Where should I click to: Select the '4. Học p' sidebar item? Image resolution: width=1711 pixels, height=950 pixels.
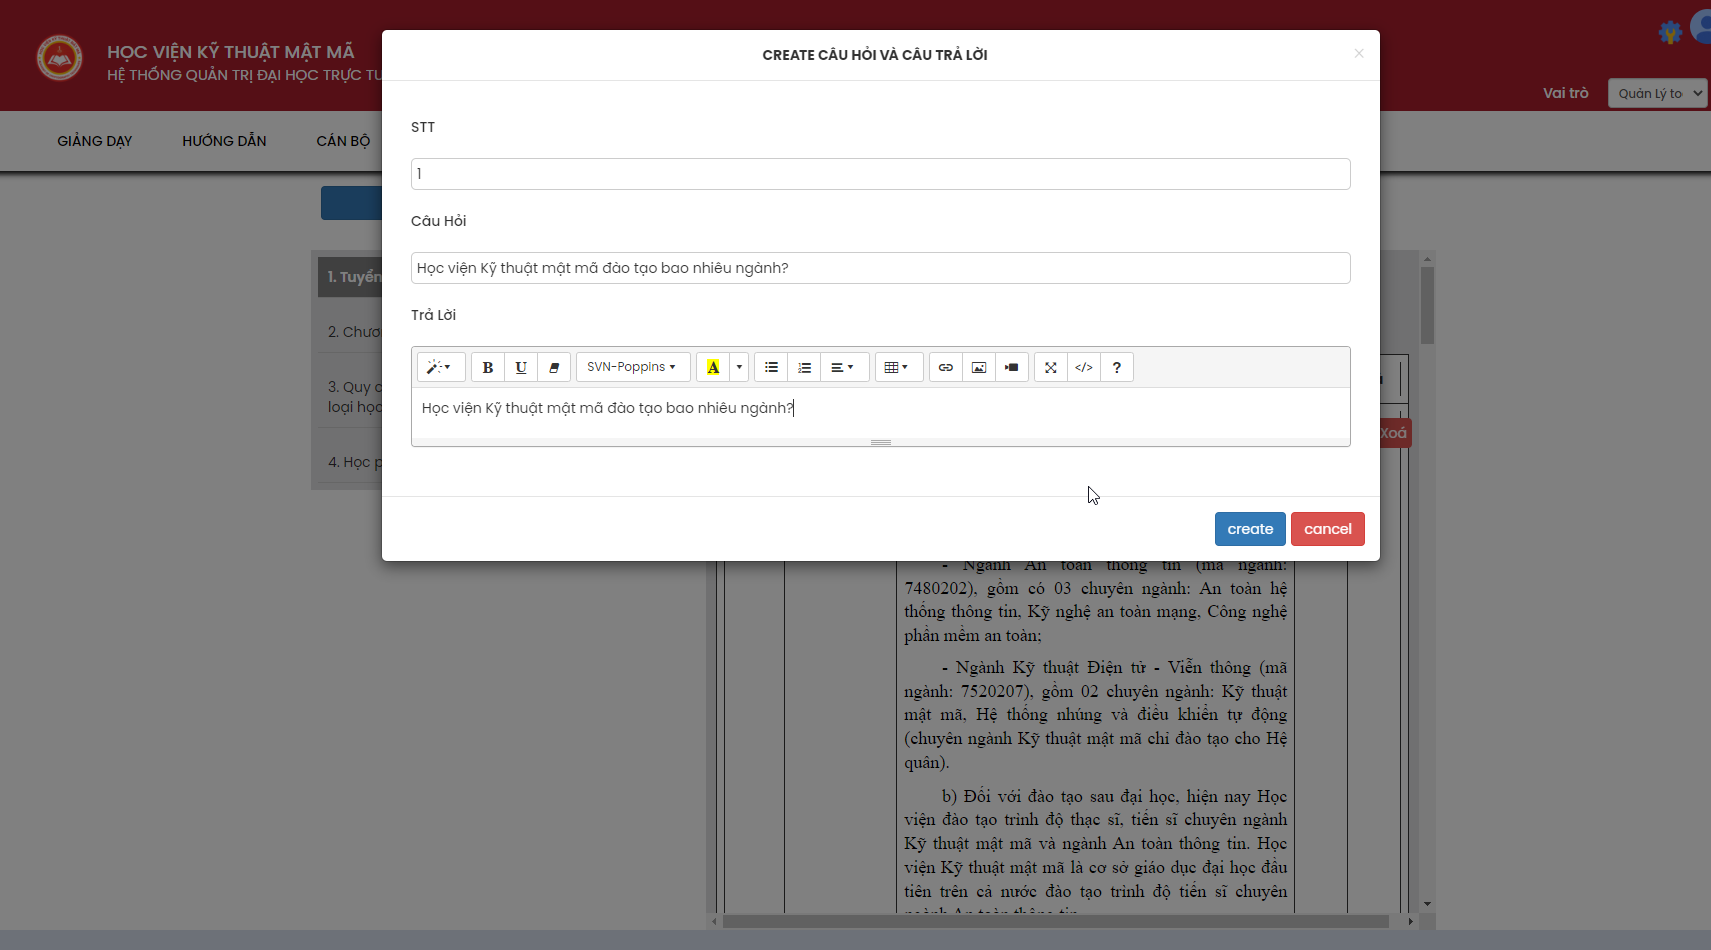pos(350,462)
